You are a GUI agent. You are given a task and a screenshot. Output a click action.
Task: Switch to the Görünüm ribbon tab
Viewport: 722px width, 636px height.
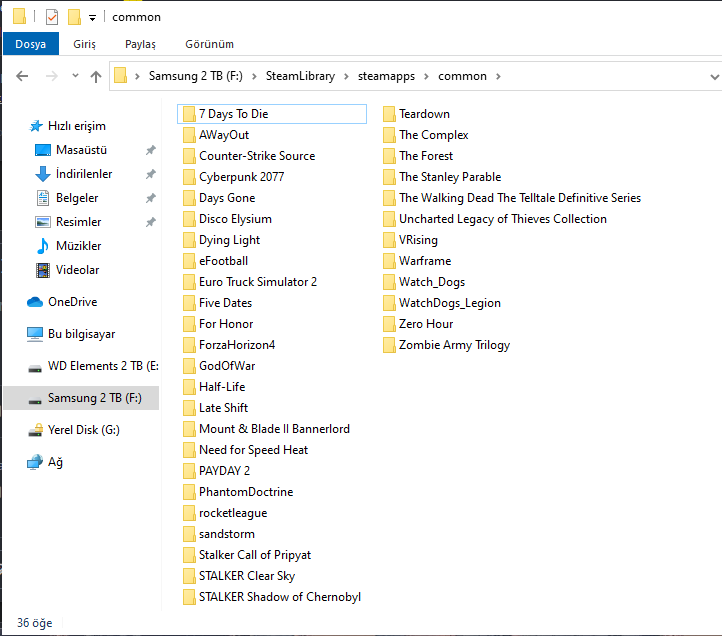click(210, 44)
